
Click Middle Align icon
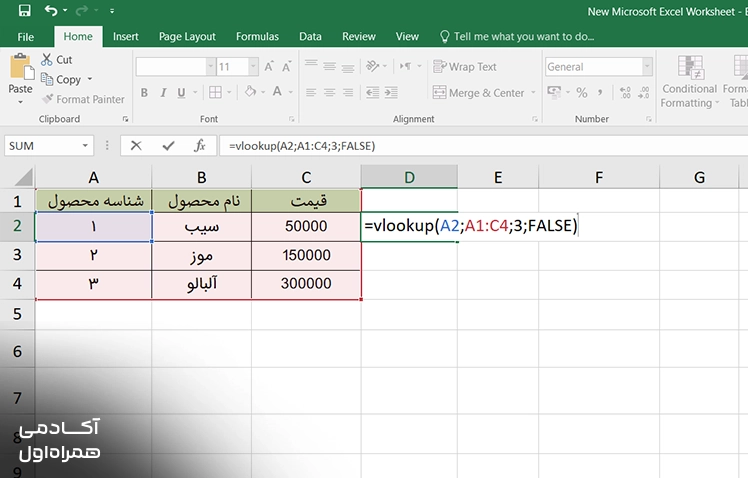(330, 66)
